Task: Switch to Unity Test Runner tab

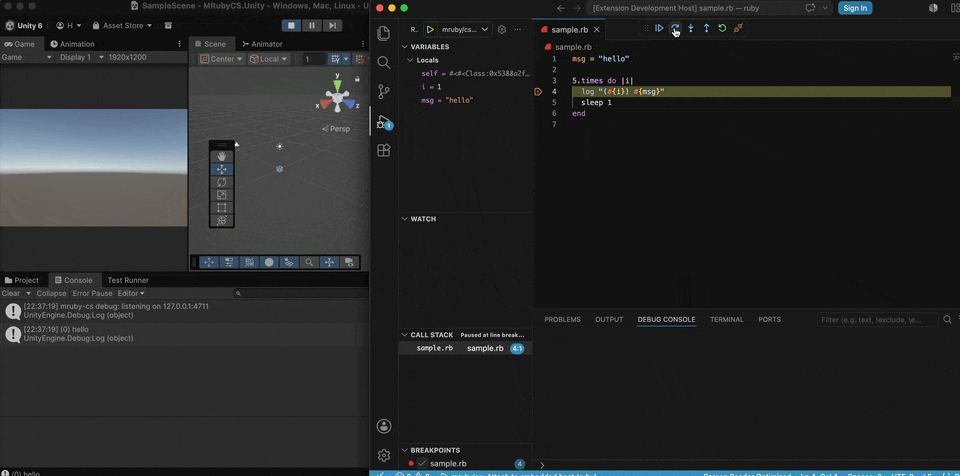Action: [x=128, y=281]
